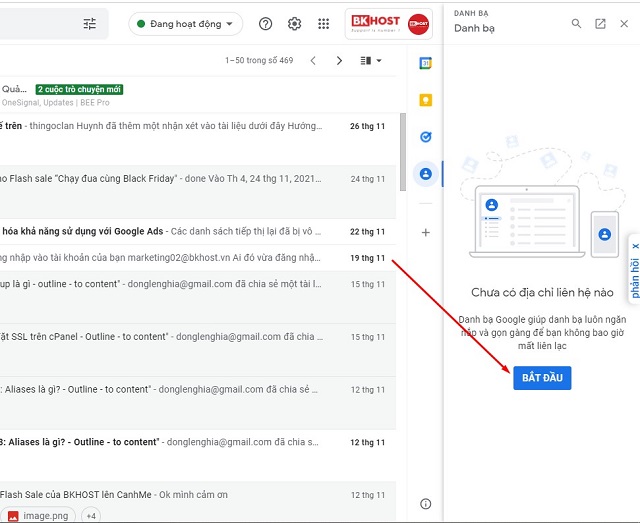Screen dimensions: 640x523
Task: Open Google Keep side panel icon
Action: [x=426, y=100]
